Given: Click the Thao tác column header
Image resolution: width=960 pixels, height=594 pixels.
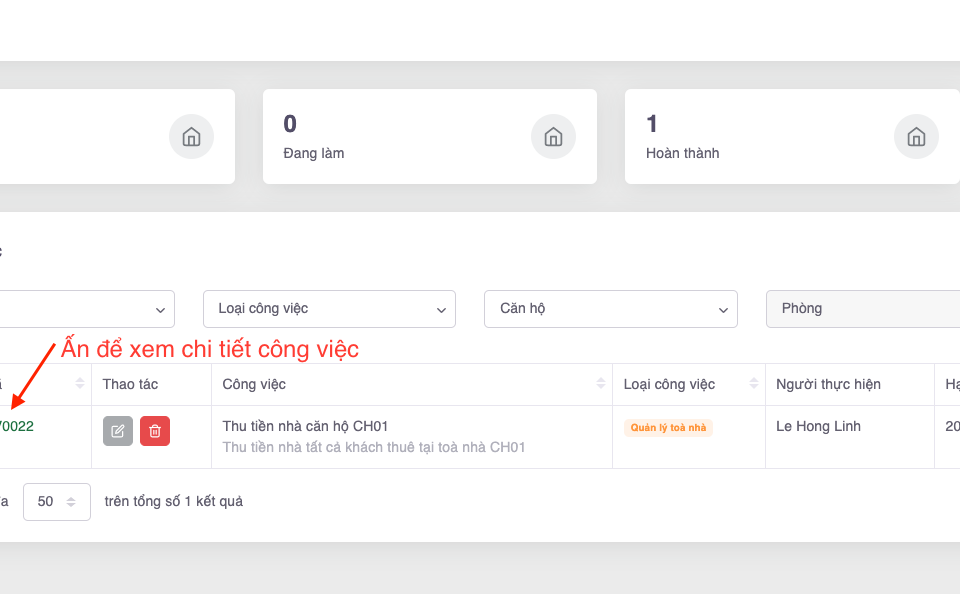Looking at the screenshot, I should tap(130, 384).
